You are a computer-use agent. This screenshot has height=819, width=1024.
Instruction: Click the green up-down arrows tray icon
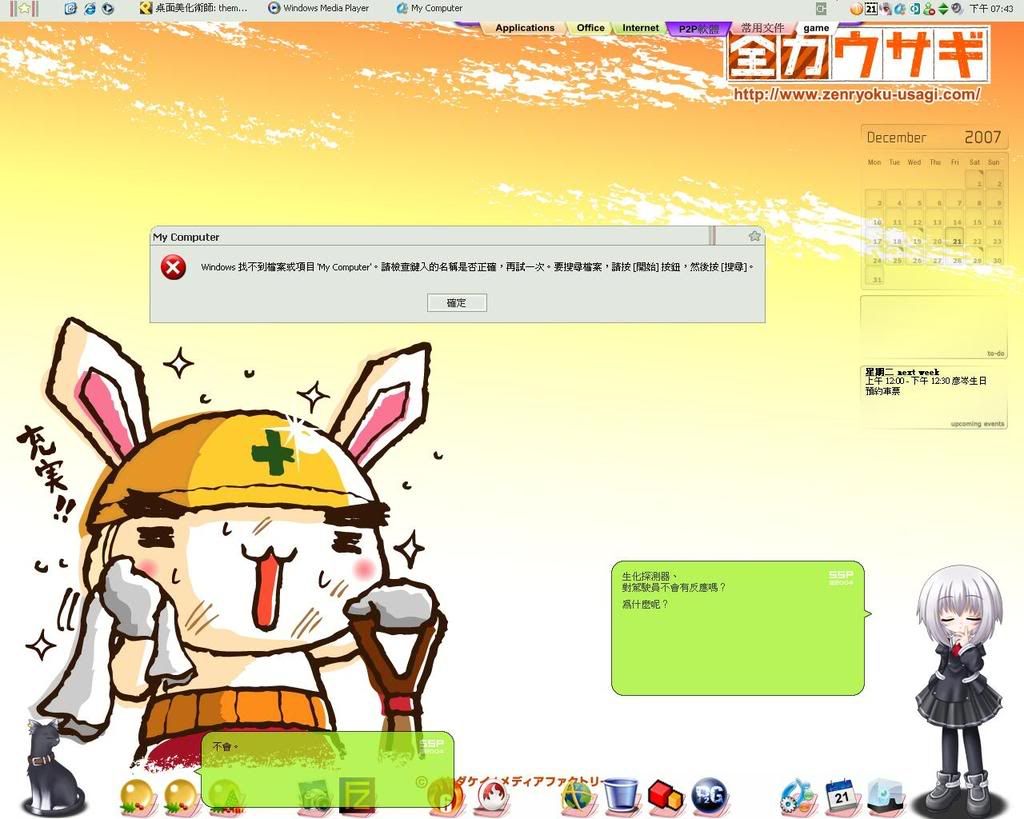943,8
